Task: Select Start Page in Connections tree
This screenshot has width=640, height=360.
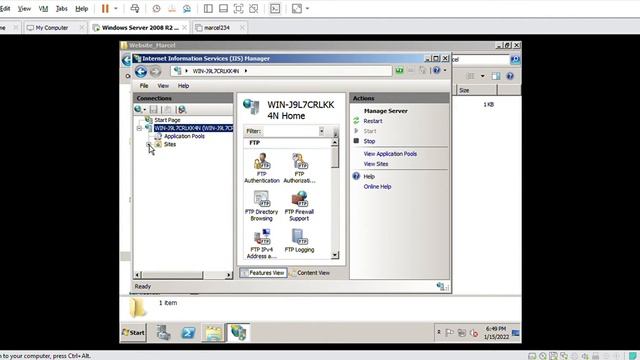Action: [167, 120]
